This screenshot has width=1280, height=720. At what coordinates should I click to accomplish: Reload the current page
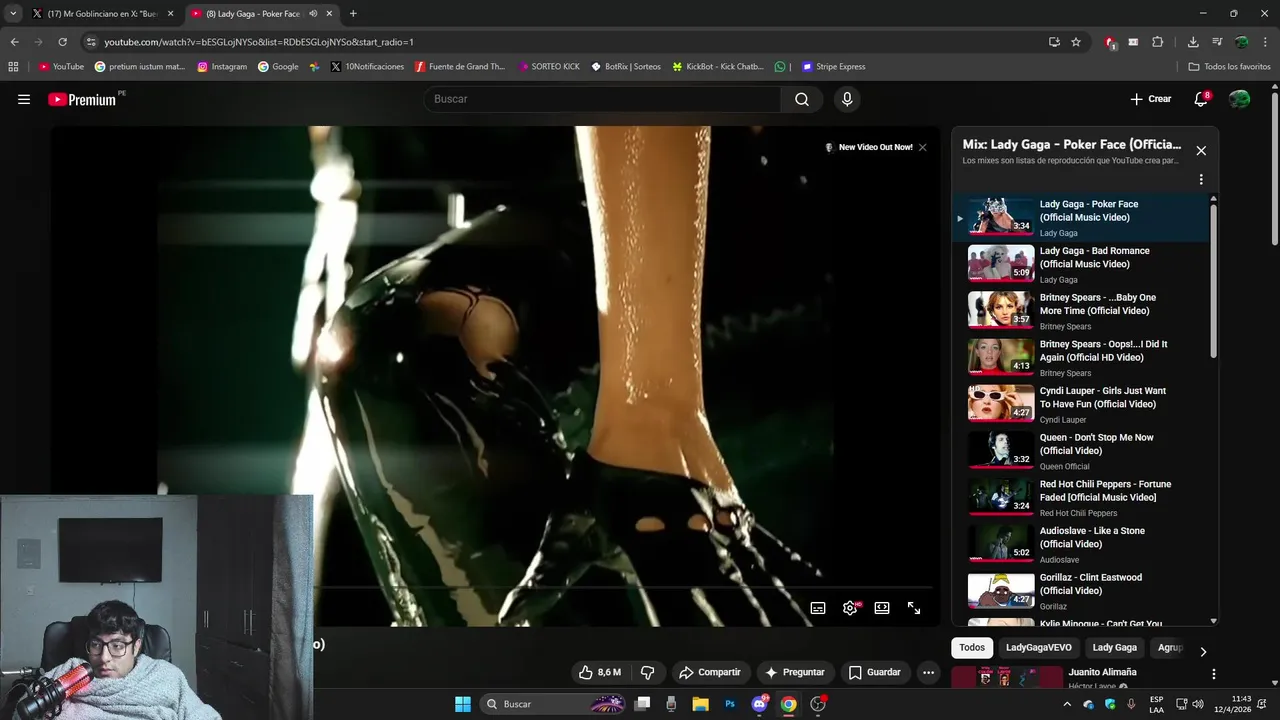click(x=62, y=42)
